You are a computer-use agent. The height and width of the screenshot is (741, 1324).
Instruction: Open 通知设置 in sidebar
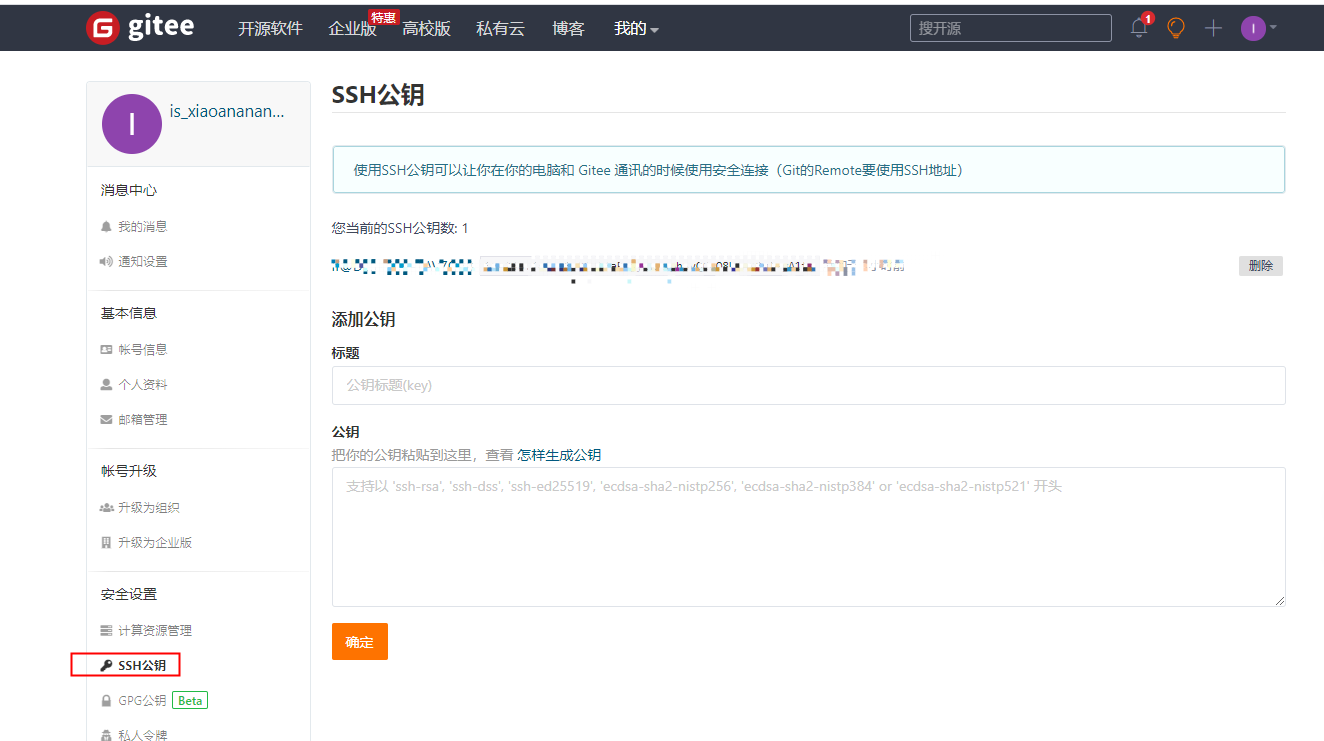(x=143, y=262)
